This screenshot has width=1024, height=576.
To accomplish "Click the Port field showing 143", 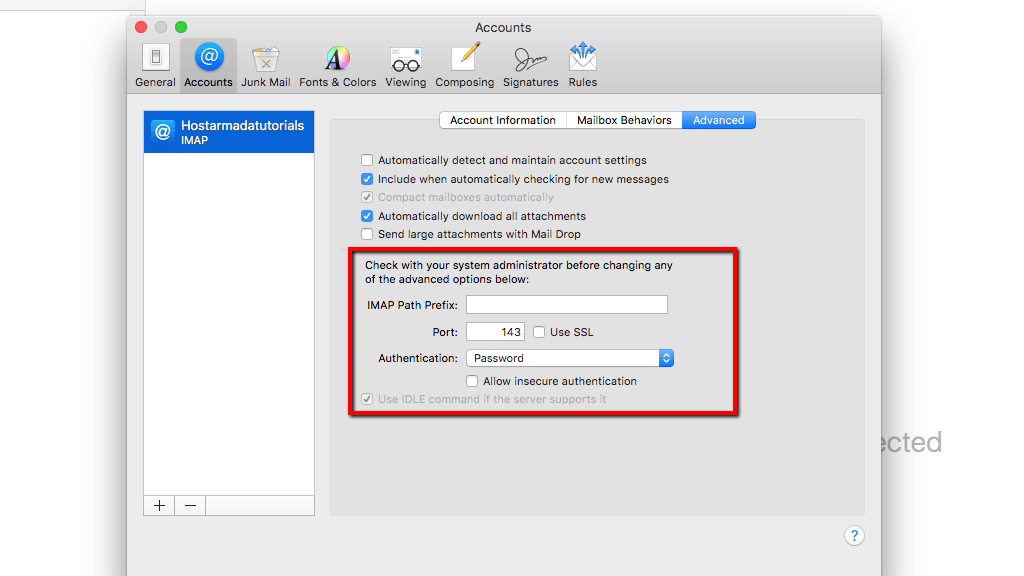I will coord(495,332).
